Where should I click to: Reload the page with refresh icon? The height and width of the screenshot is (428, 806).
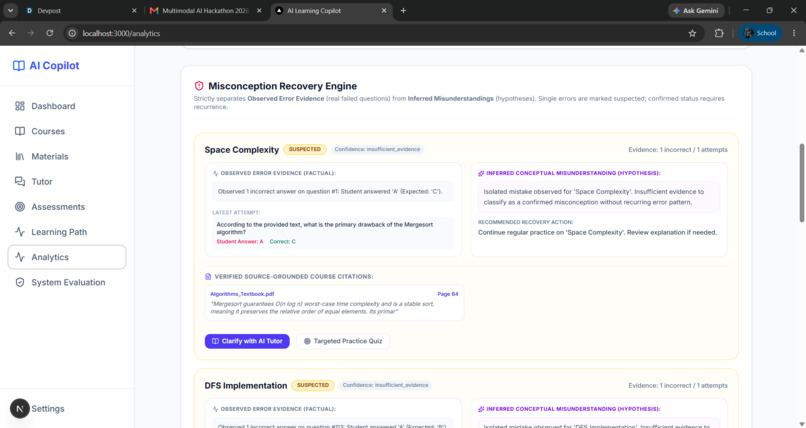pyautogui.click(x=49, y=33)
